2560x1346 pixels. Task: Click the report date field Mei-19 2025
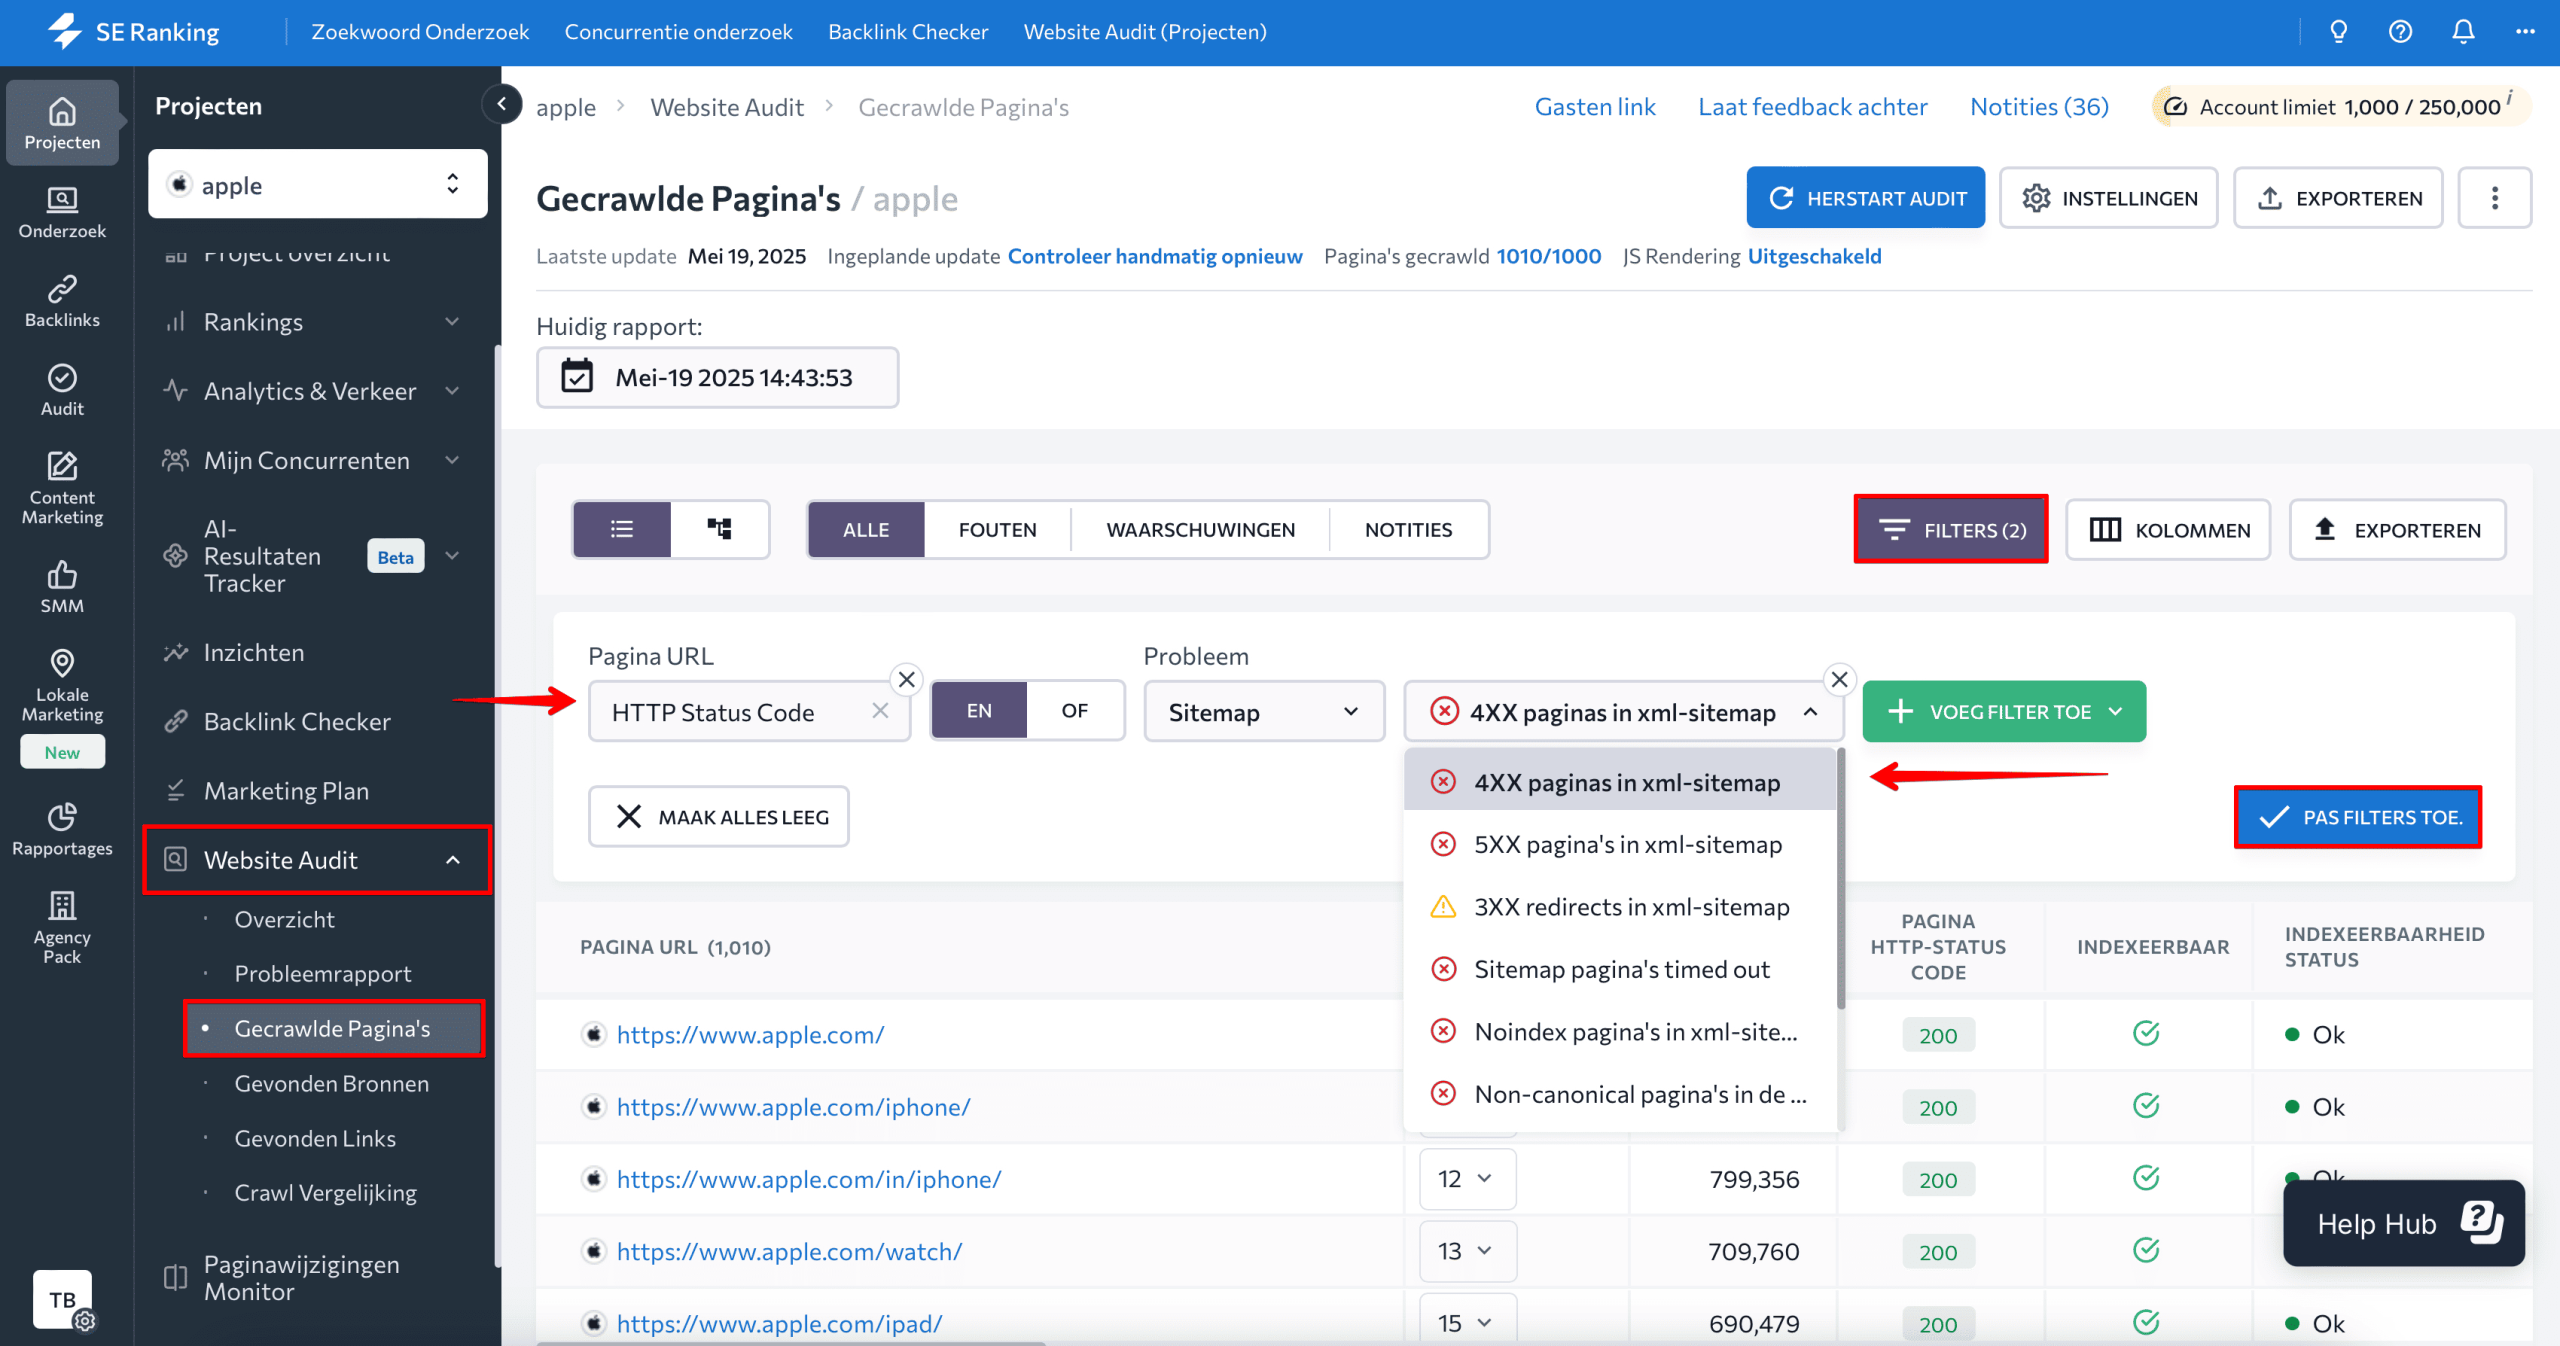717,377
